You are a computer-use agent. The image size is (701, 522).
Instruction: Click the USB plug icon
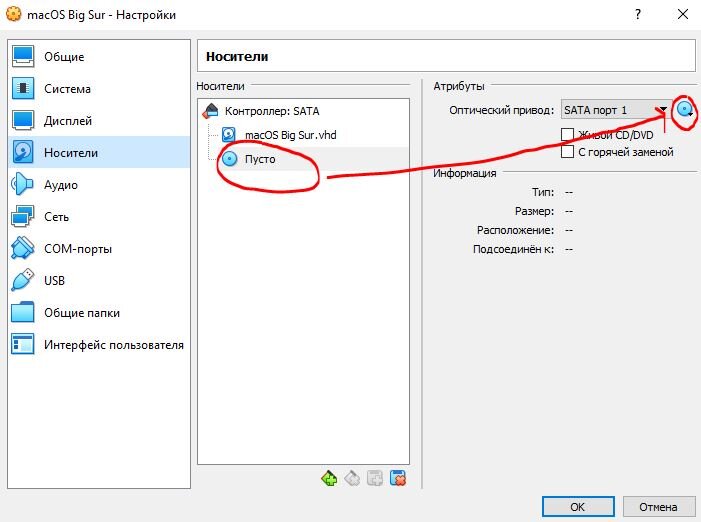[x=23, y=280]
